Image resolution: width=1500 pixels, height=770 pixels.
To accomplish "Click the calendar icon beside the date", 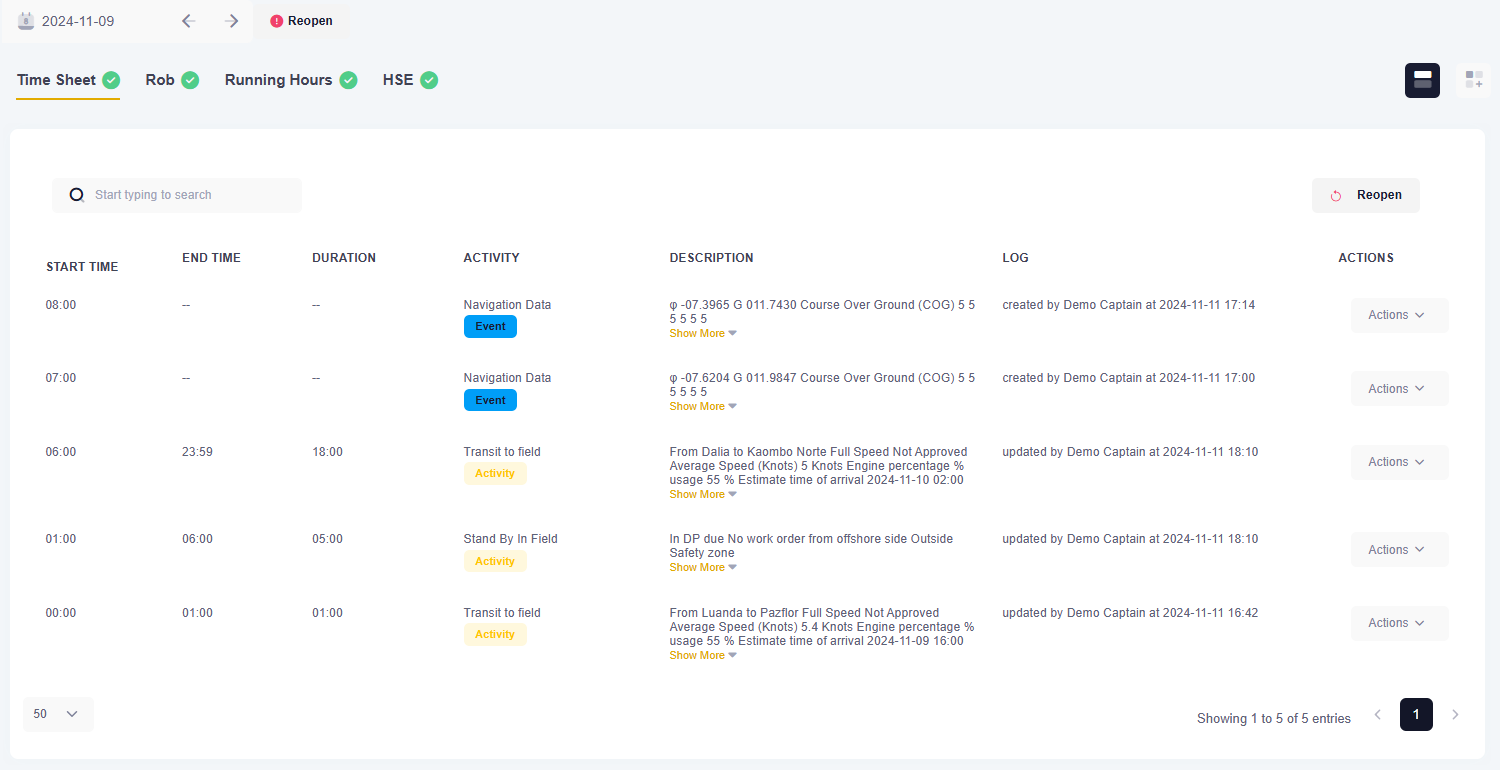I will coord(27,21).
